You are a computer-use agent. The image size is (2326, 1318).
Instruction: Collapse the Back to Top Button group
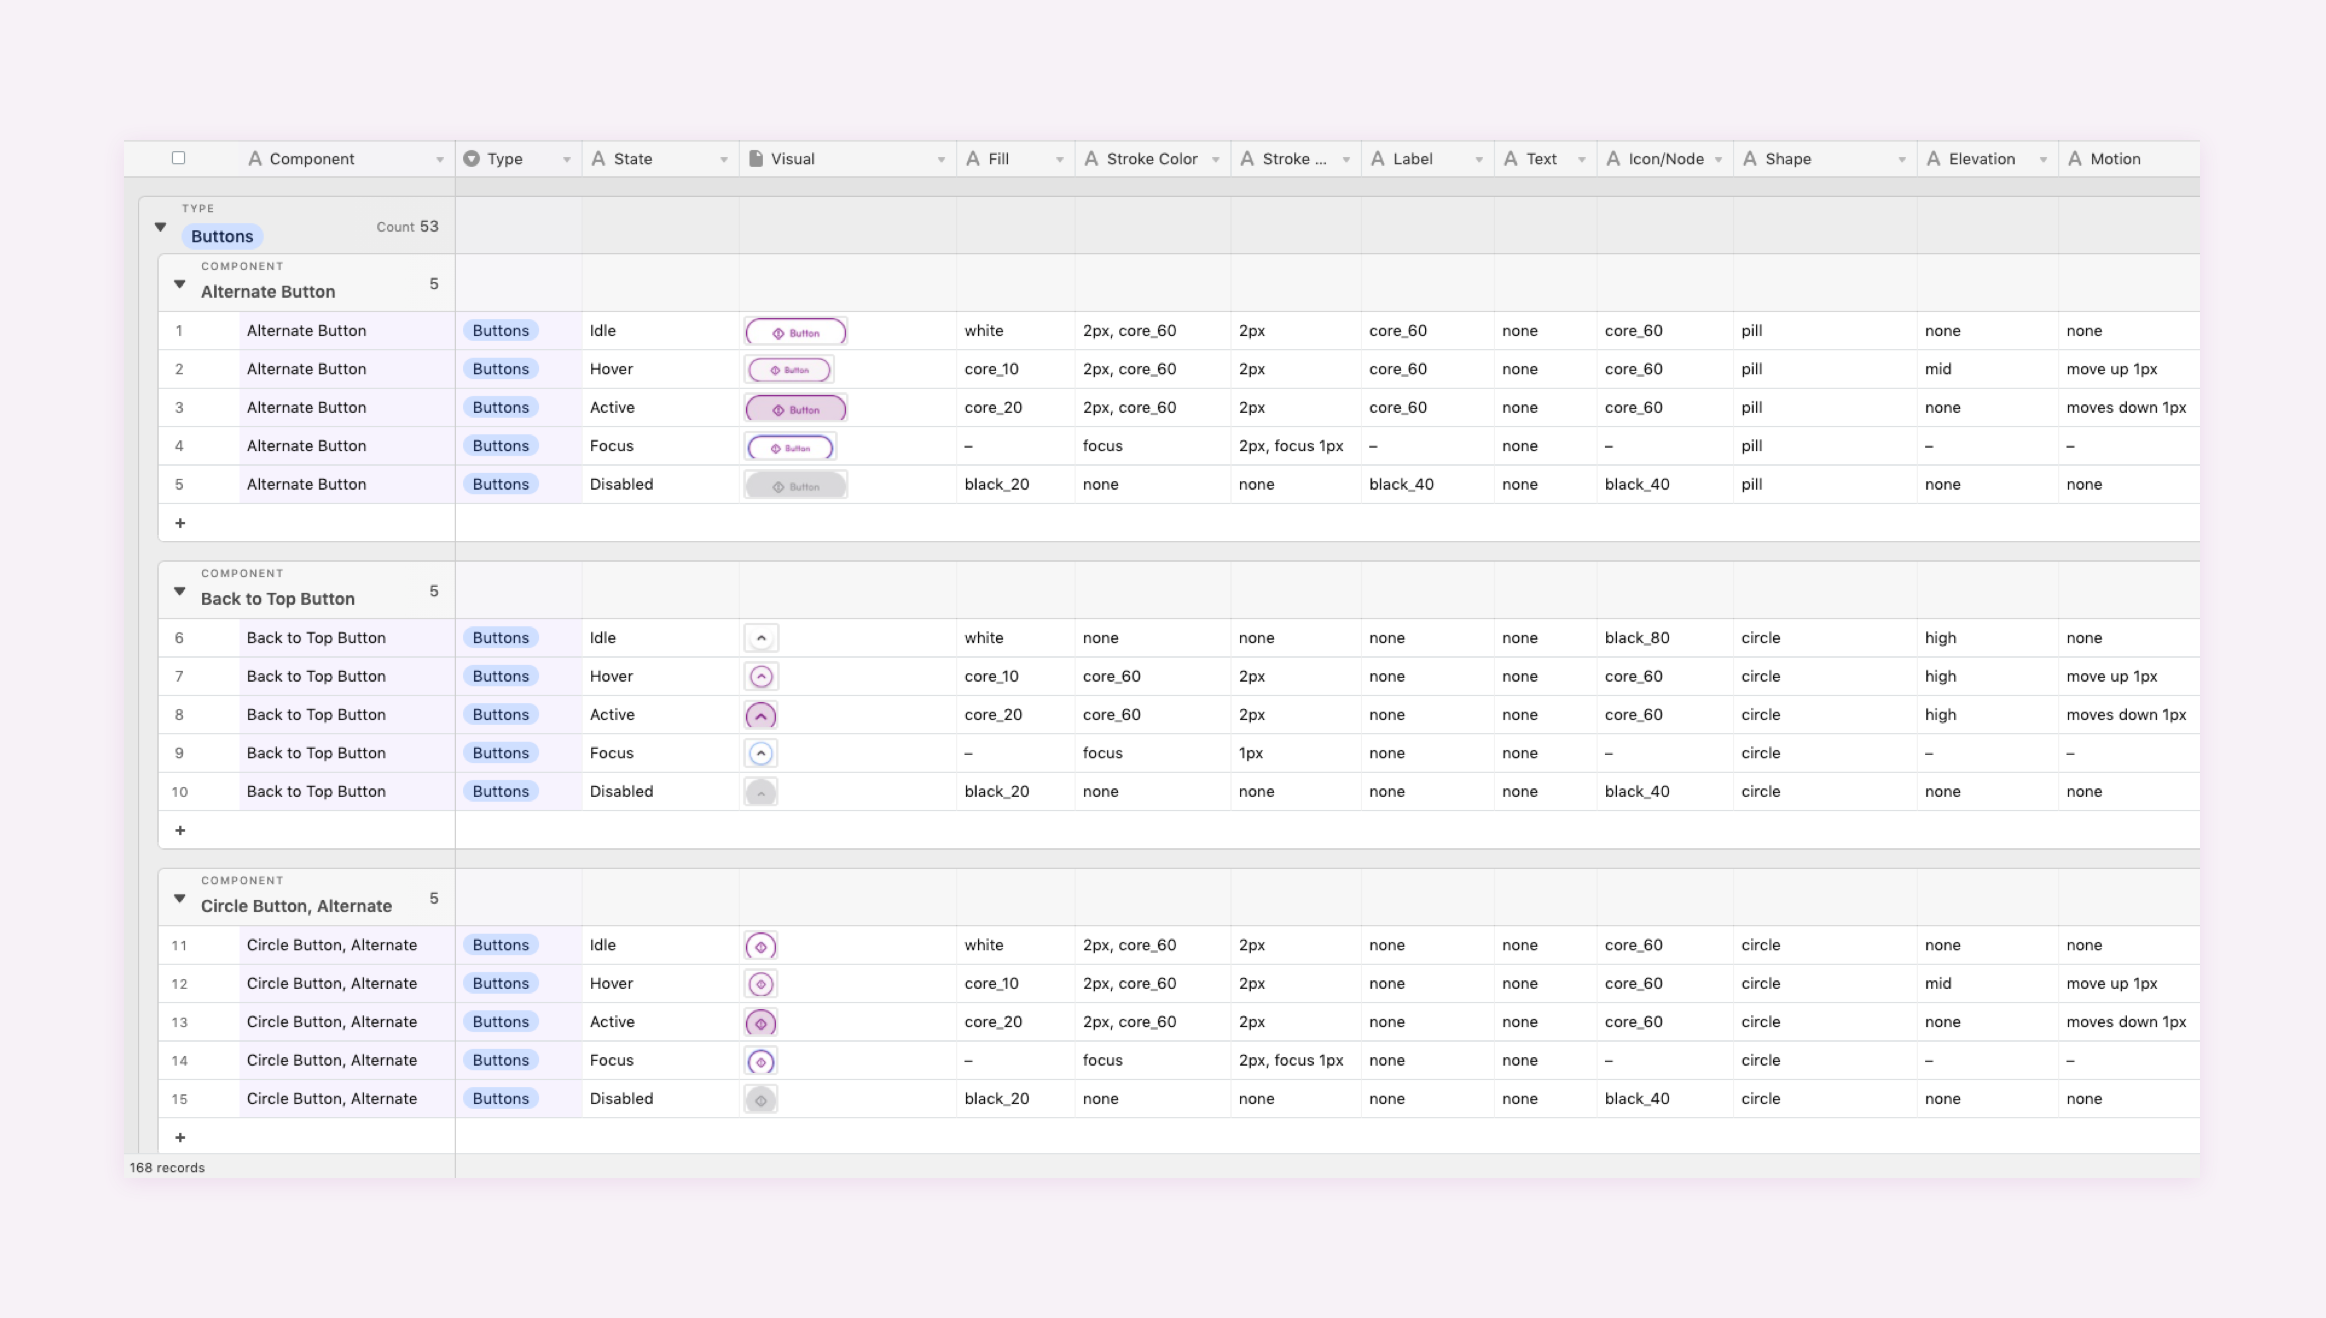point(179,590)
